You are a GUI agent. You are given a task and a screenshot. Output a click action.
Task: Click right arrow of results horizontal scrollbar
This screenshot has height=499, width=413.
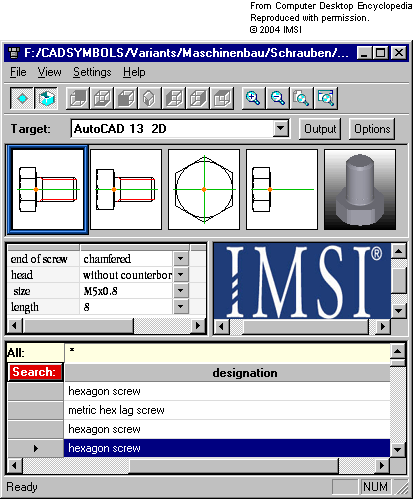(382, 465)
